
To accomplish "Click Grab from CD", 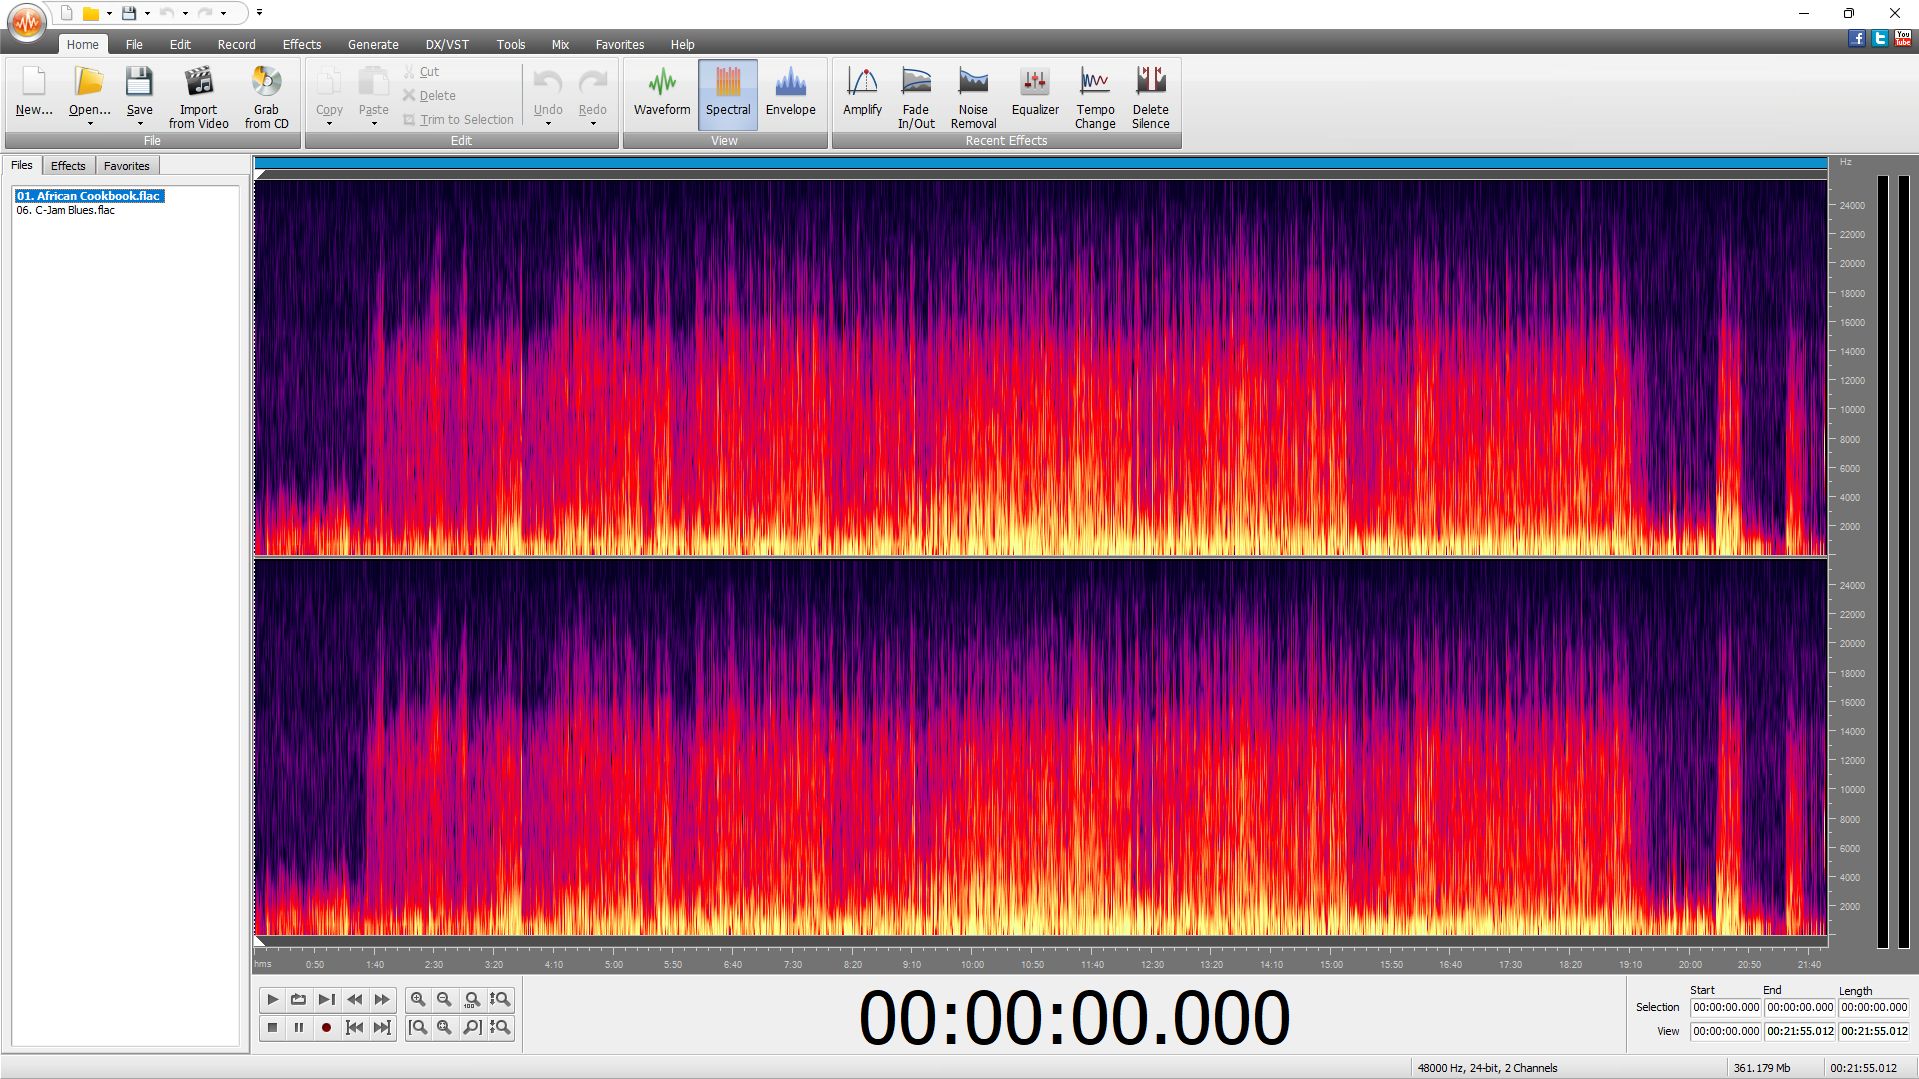I will pyautogui.click(x=266, y=96).
